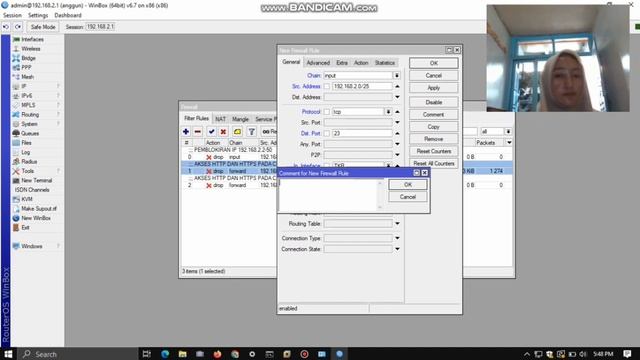Expand the P2P field arrow
Viewport: 640px width, 360px height.
(397, 155)
